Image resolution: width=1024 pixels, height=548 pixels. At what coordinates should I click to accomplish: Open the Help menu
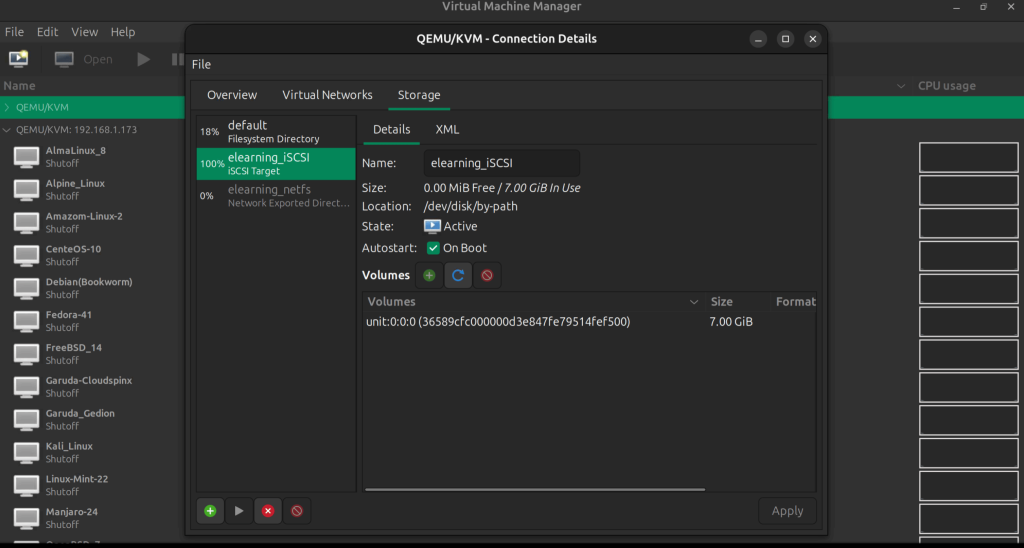(x=123, y=31)
